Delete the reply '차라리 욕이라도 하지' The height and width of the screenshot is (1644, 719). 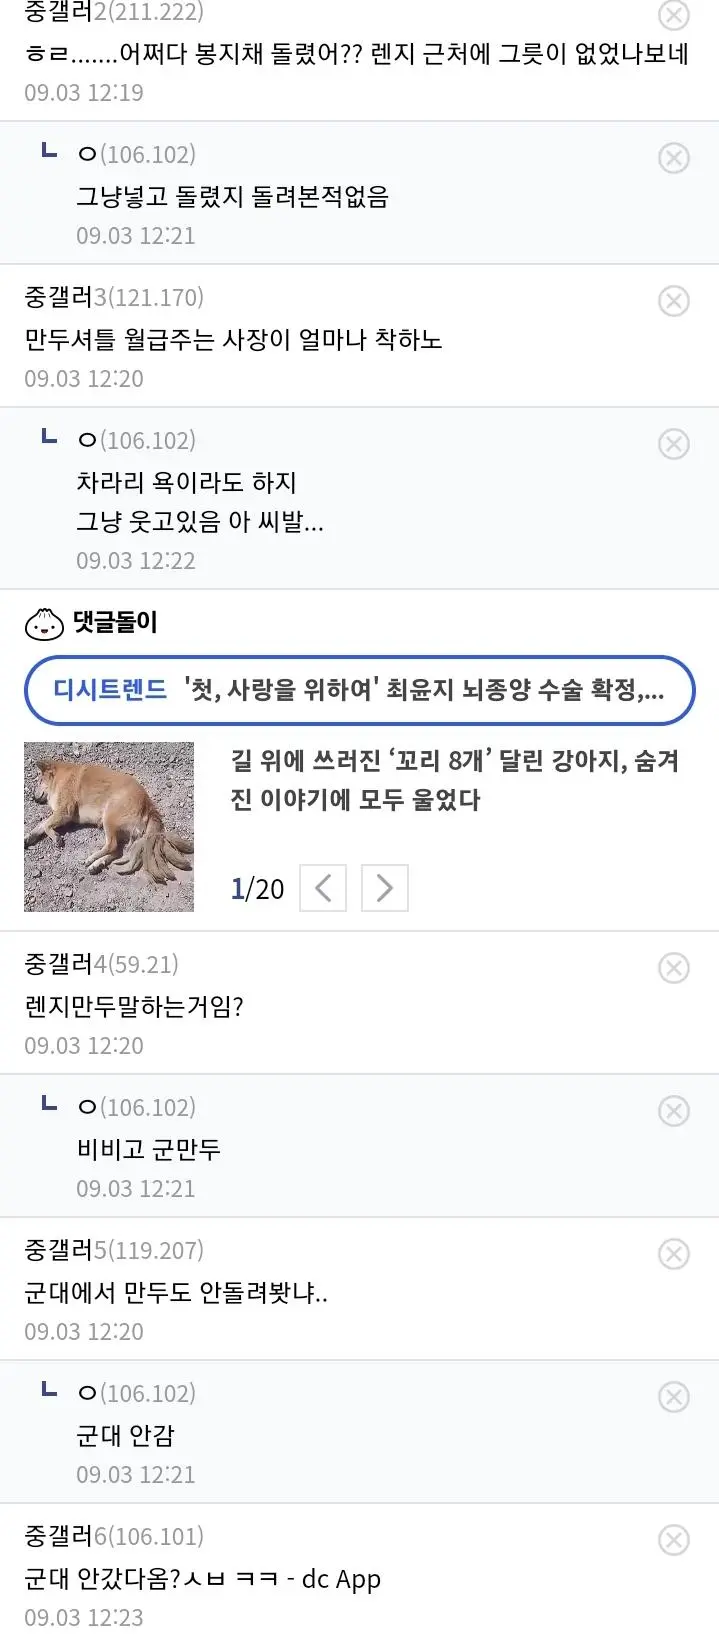pos(674,444)
